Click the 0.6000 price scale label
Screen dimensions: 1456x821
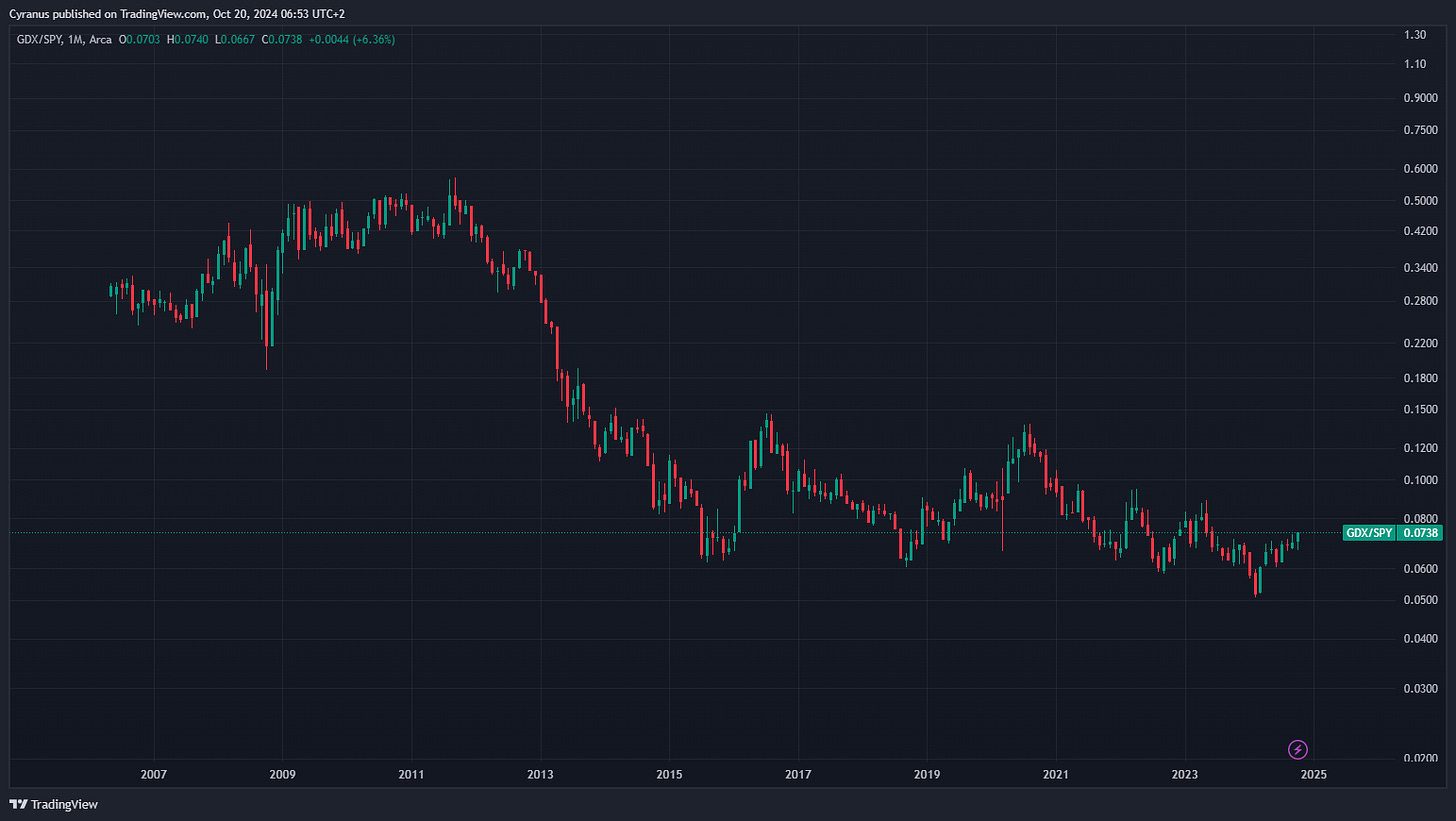[x=1420, y=169]
